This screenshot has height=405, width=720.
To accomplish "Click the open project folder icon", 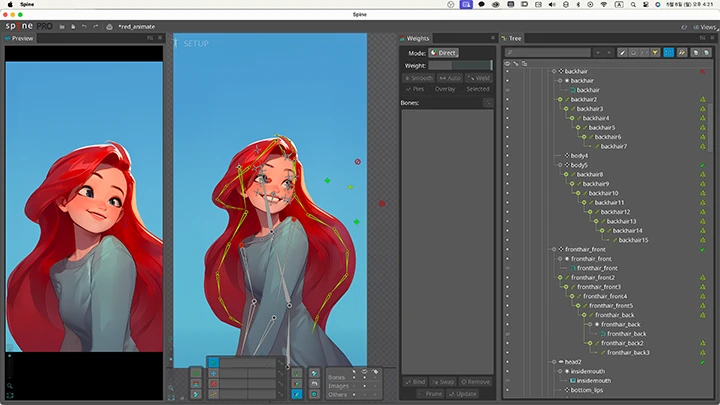I will (62, 27).
